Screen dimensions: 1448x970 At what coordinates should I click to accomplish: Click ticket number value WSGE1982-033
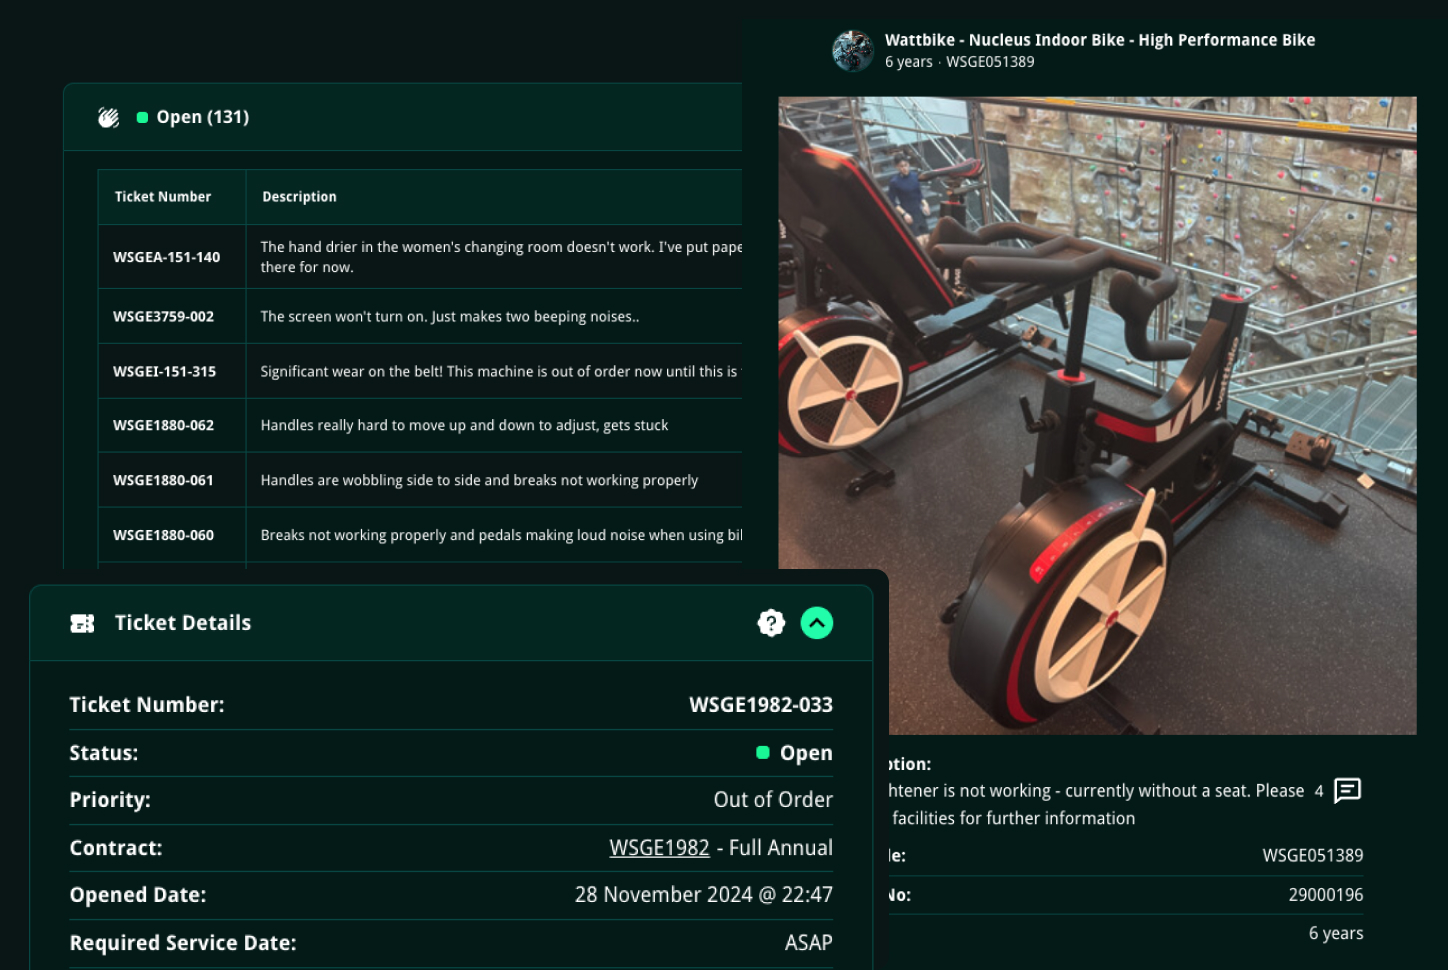[x=761, y=705]
